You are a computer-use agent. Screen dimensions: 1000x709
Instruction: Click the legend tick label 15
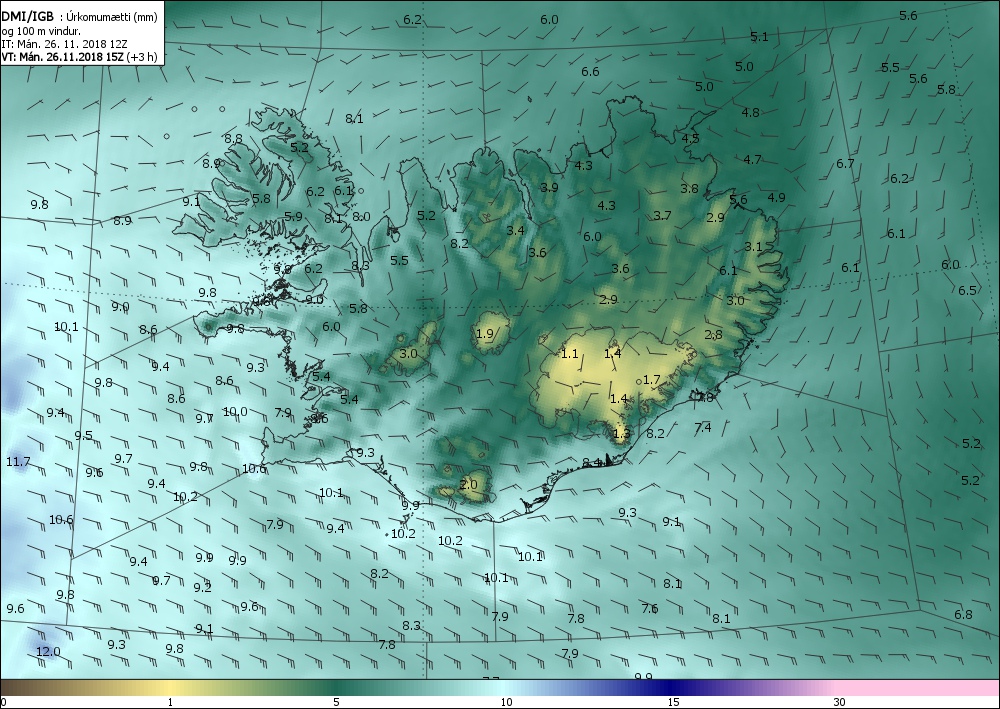click(673, 702)
